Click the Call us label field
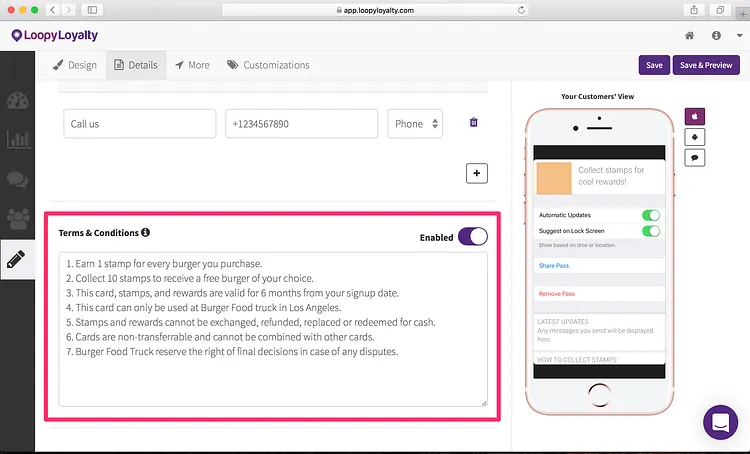Viewport: 750px width, 454px height. [x=140, y=124]
